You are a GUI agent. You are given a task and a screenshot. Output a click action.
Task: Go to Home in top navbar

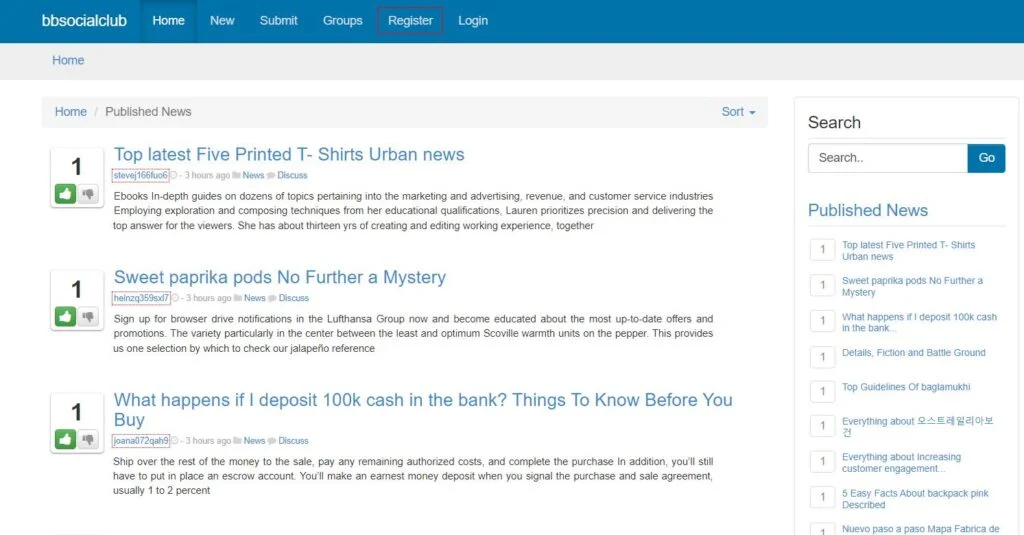[x=168, y=21]
